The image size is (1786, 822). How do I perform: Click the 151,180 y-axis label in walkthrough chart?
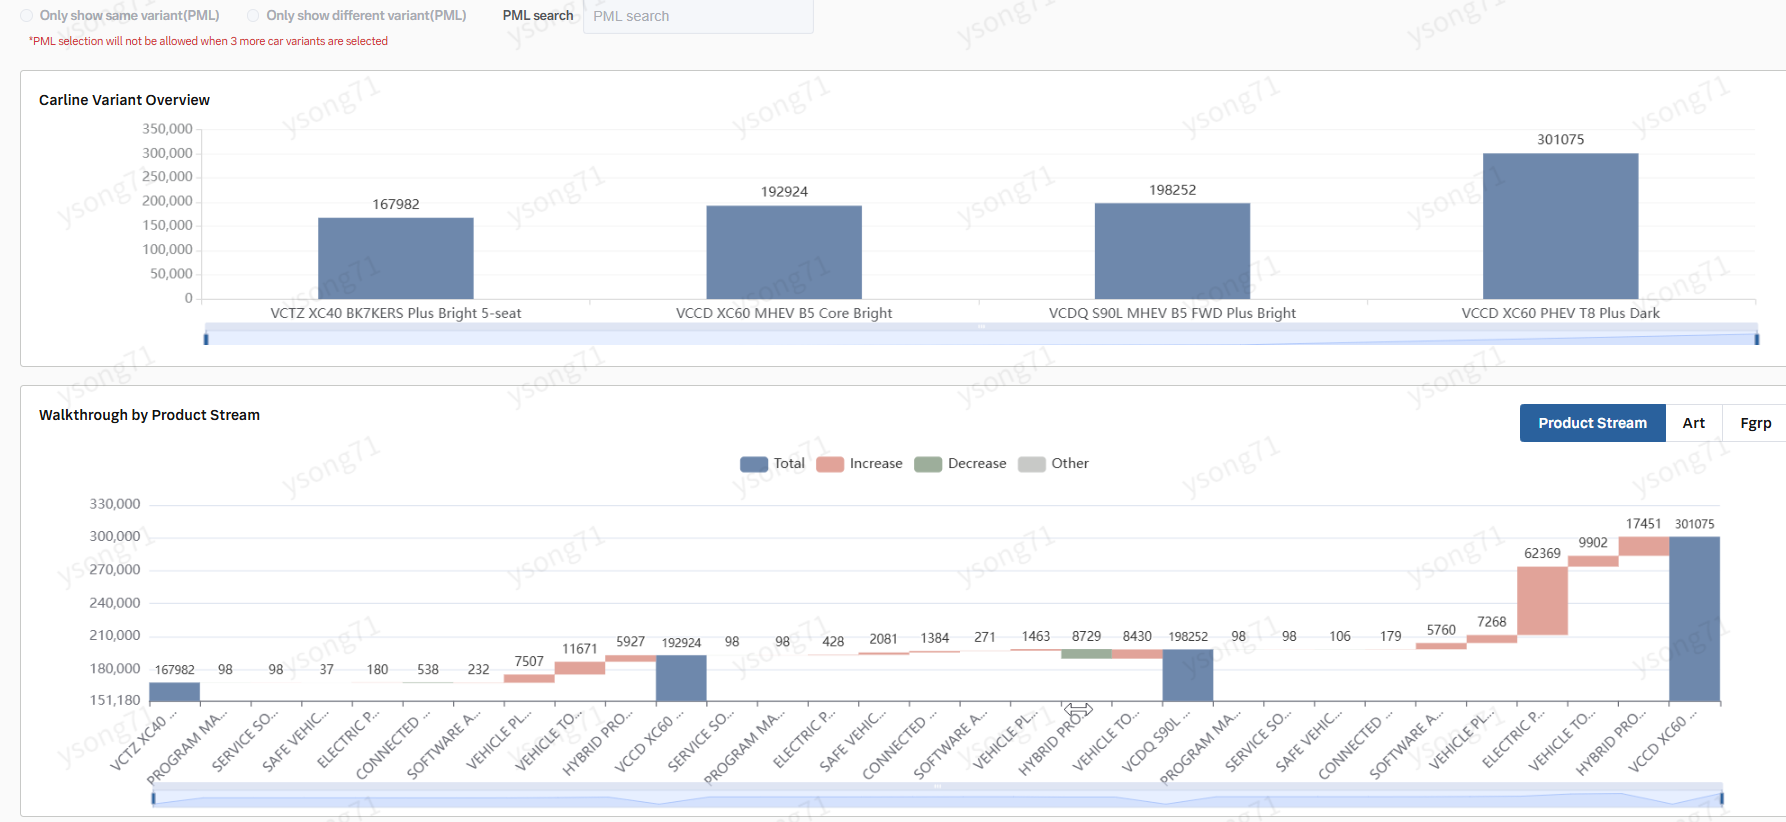pos(115,700)
